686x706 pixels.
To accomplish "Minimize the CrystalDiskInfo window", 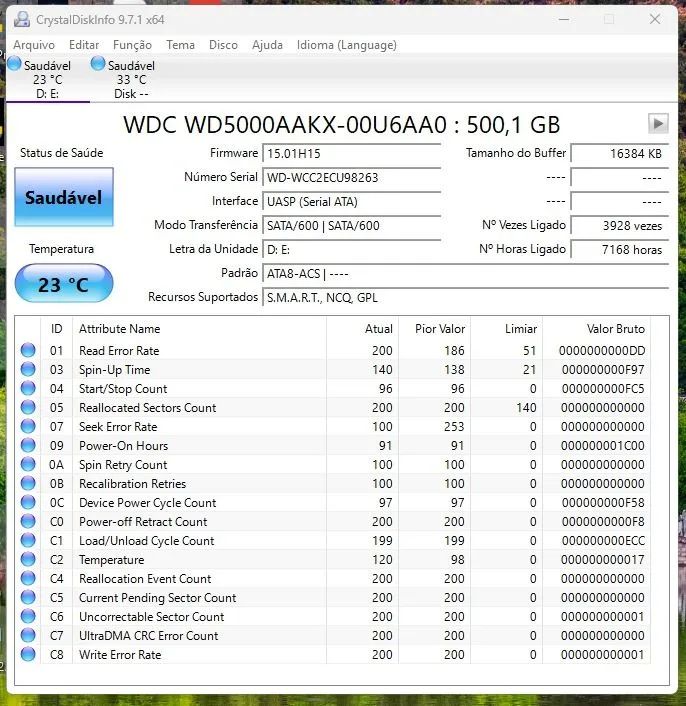I will 564,19.
